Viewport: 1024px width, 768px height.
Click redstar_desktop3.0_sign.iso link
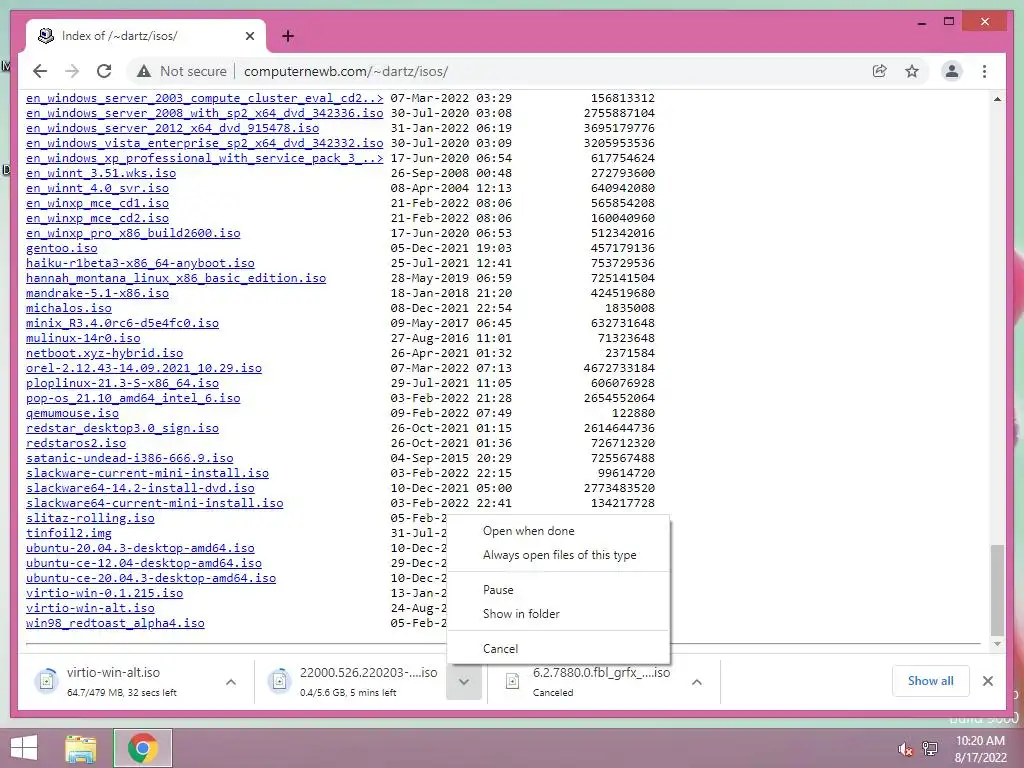coord(122,428)
